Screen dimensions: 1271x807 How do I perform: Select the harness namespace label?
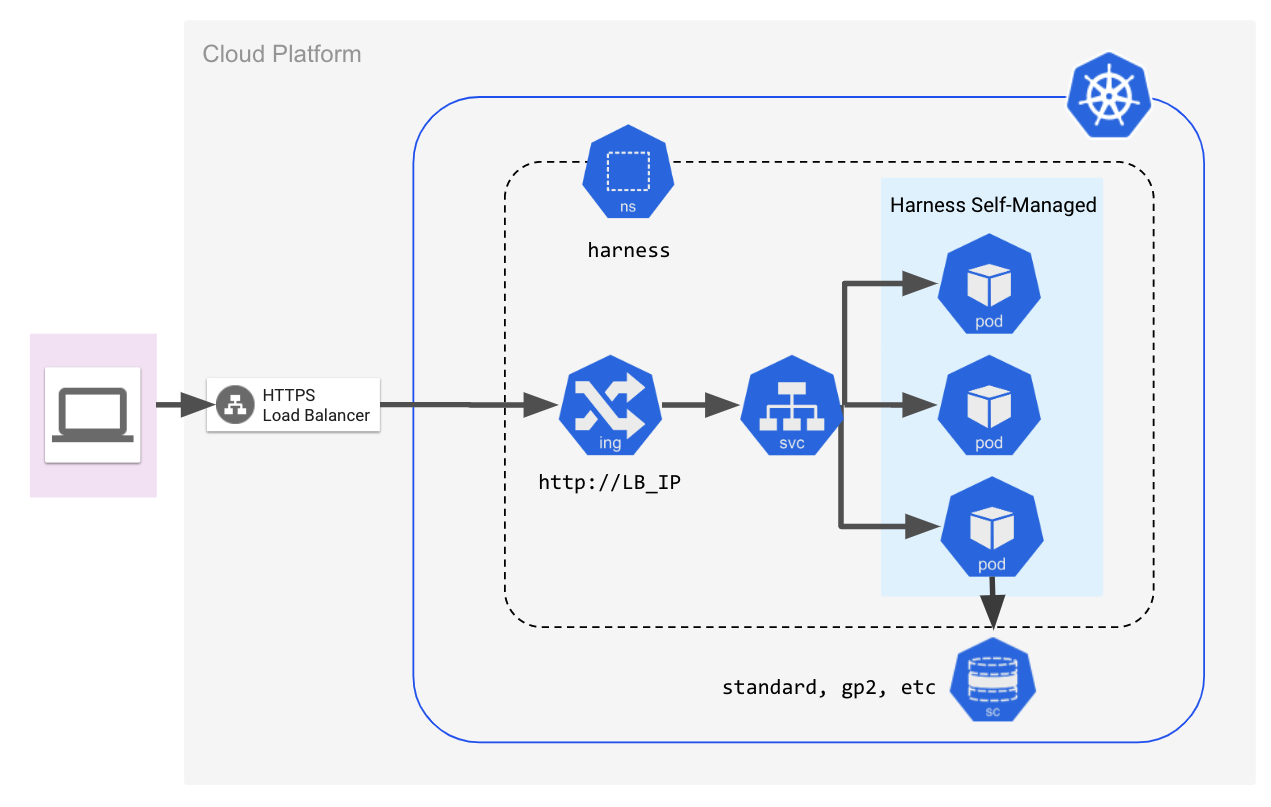[628, 250]
